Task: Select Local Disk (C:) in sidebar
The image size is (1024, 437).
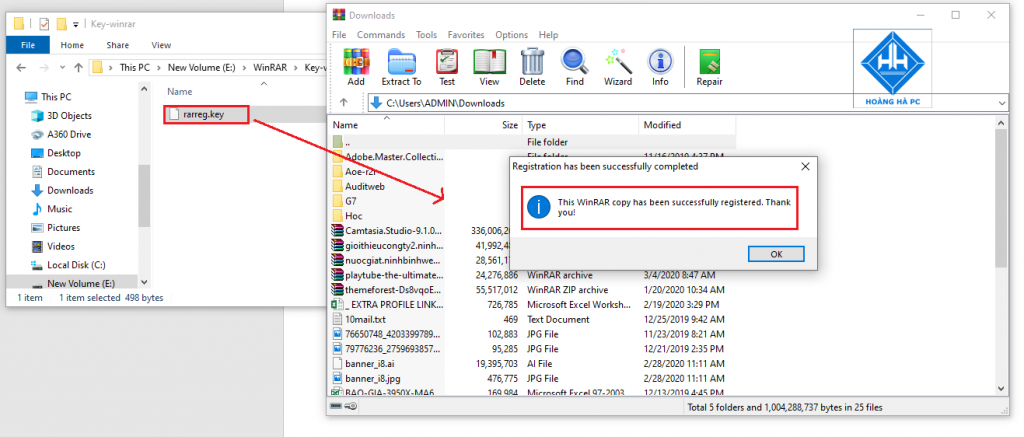Action: point(76,265)
